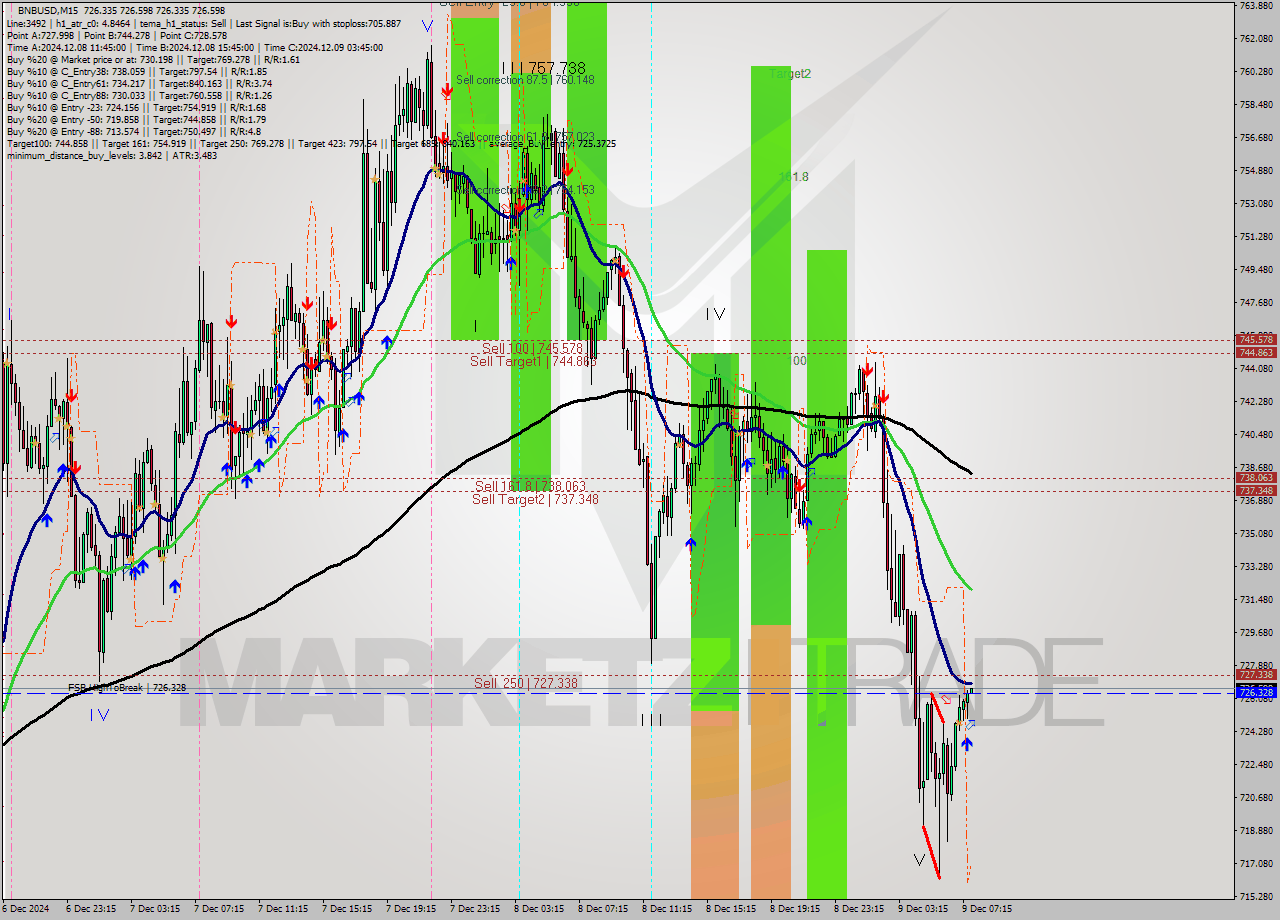The height and width of the screenshot is (920, 1280).
Task: Click the red trendline beside the black V label
Action: (x=931, y=852)
